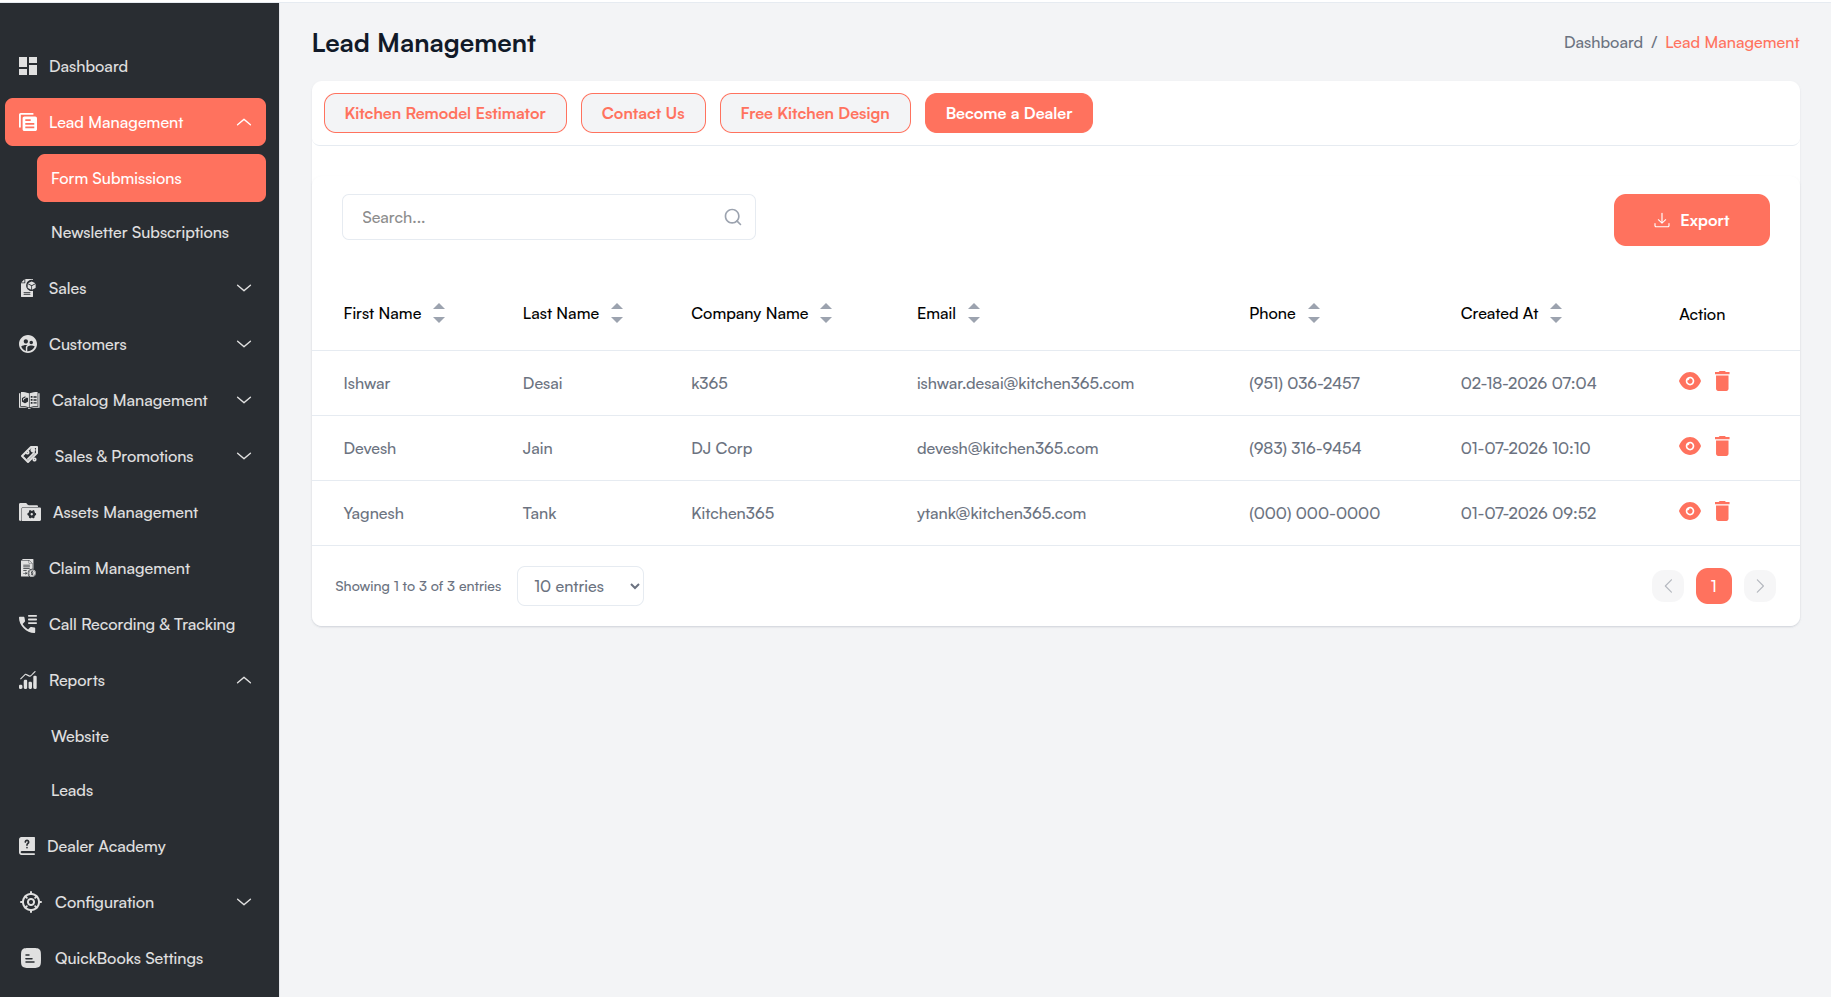Click the search magnifier icon
The height and width of the screenshot is (997, 1846).
pos(733,217)
